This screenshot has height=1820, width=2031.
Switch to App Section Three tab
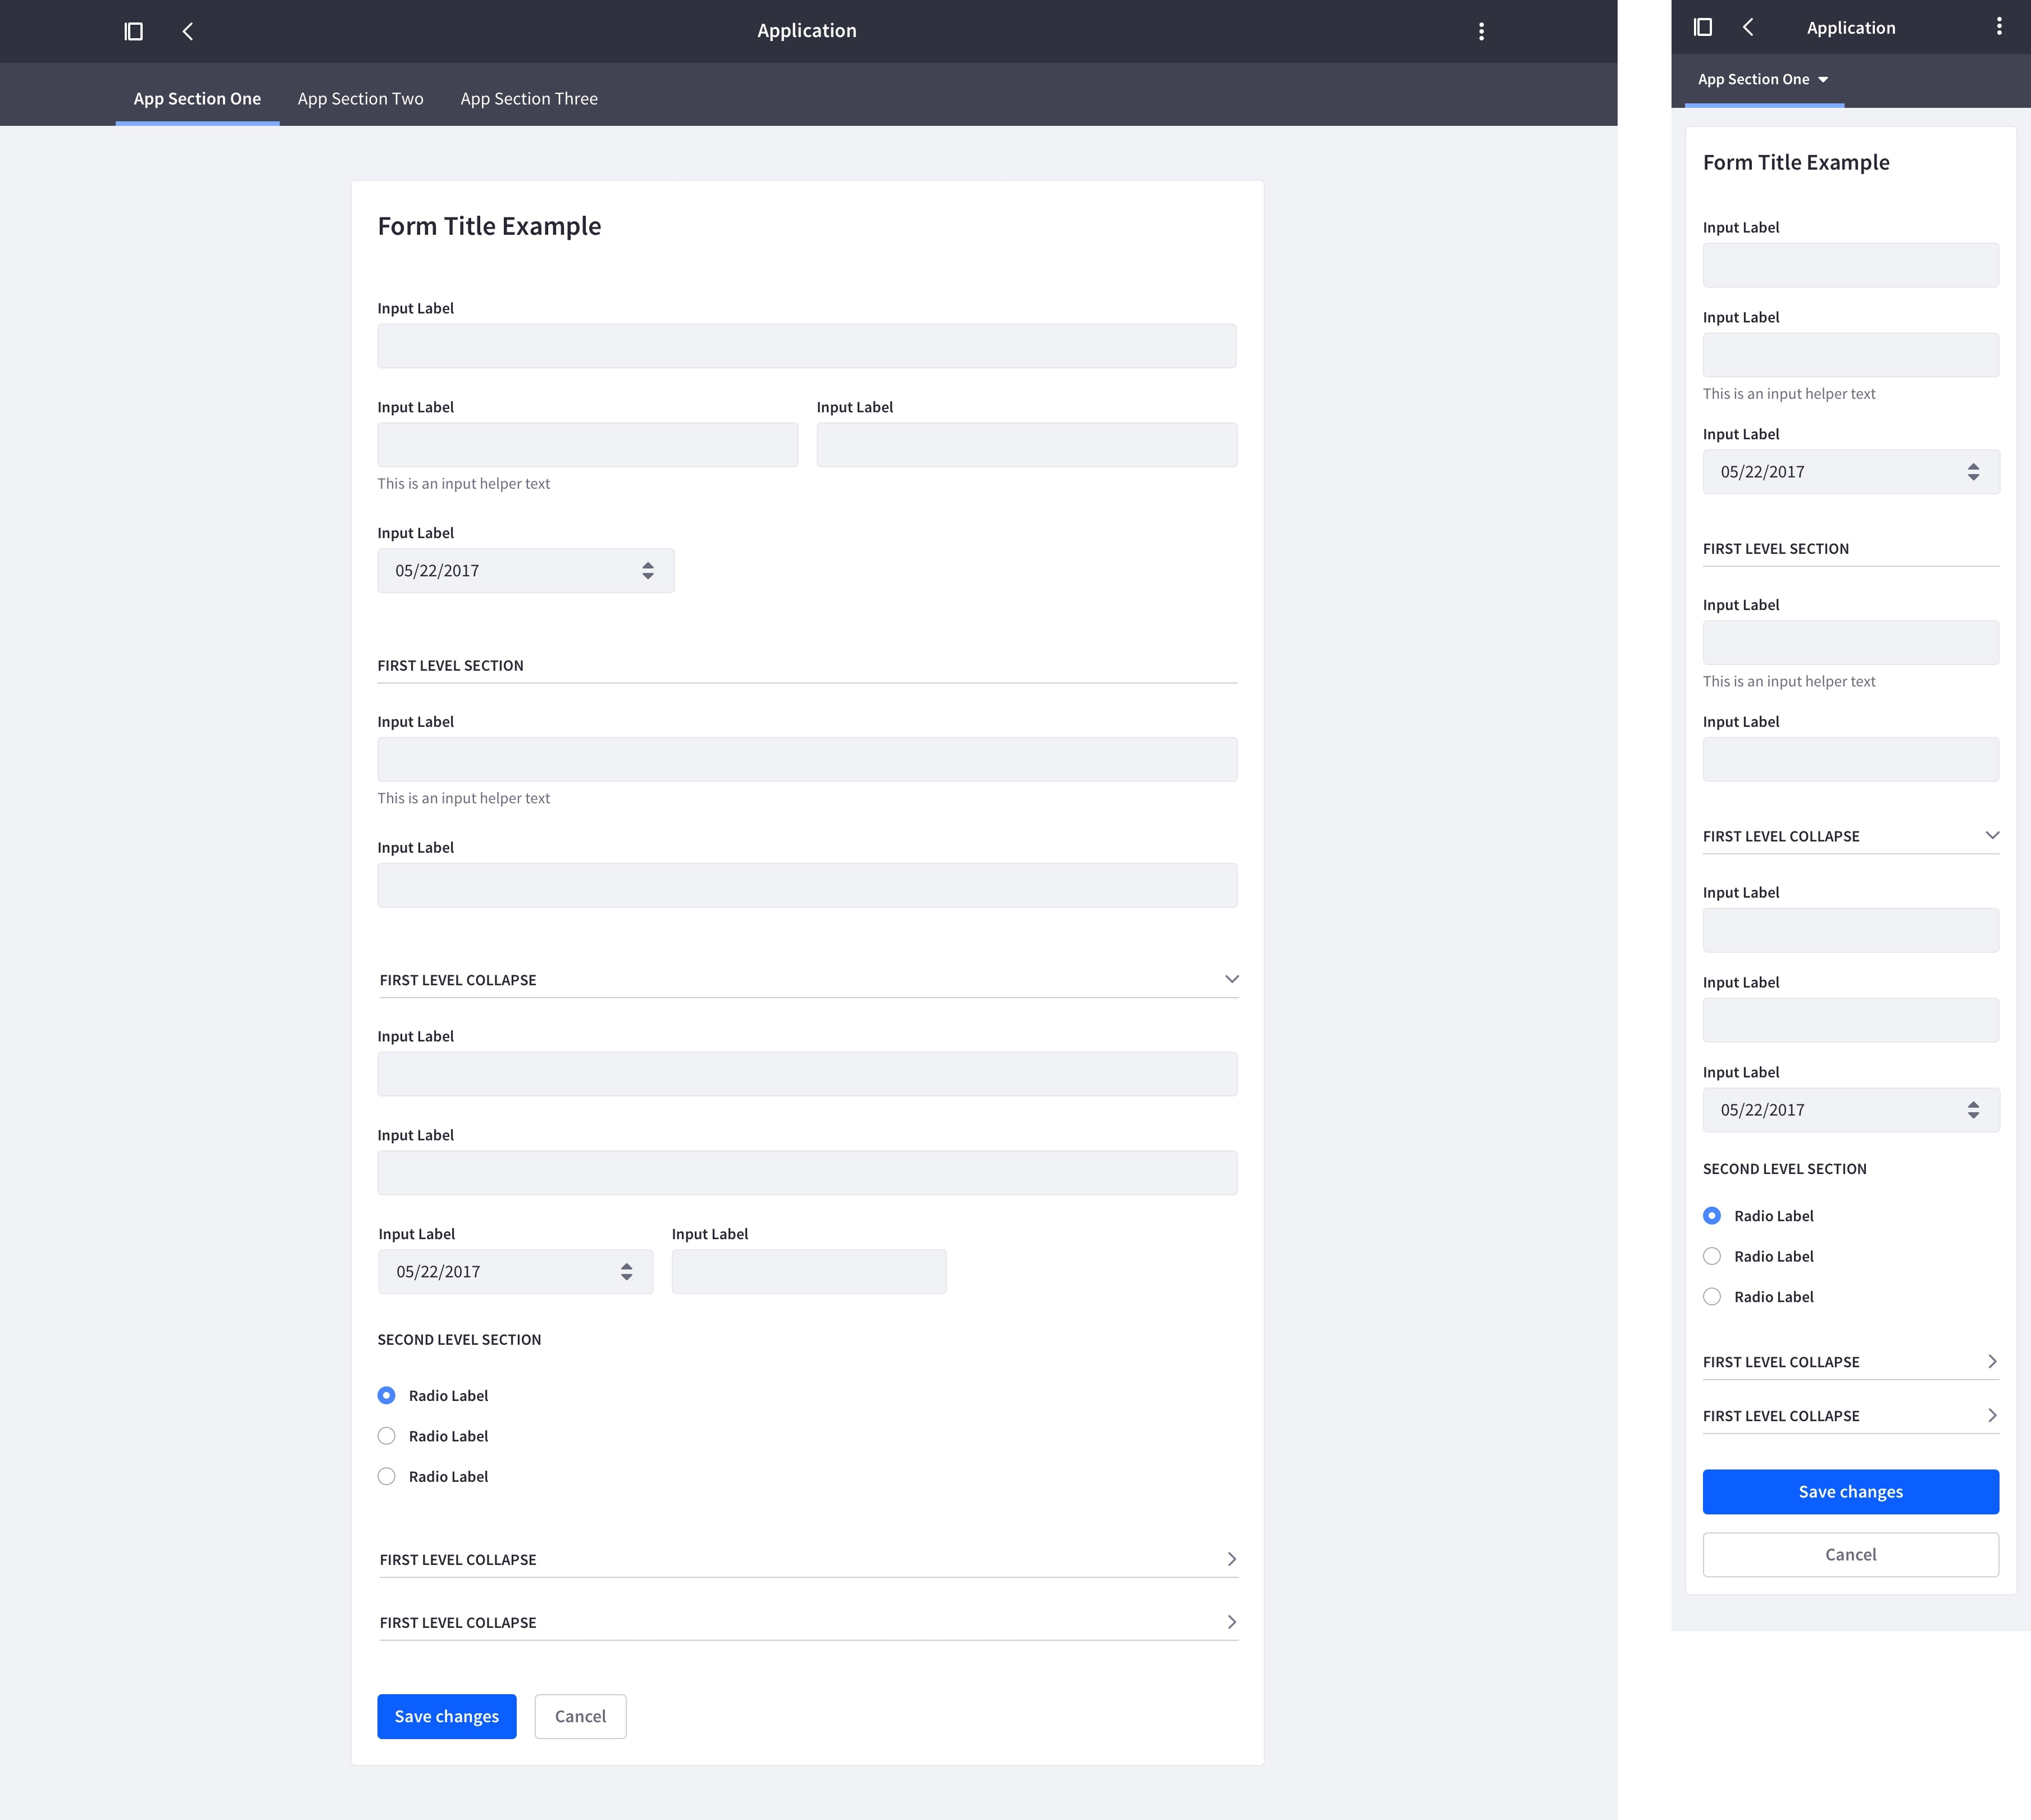[x=529, y=98]
